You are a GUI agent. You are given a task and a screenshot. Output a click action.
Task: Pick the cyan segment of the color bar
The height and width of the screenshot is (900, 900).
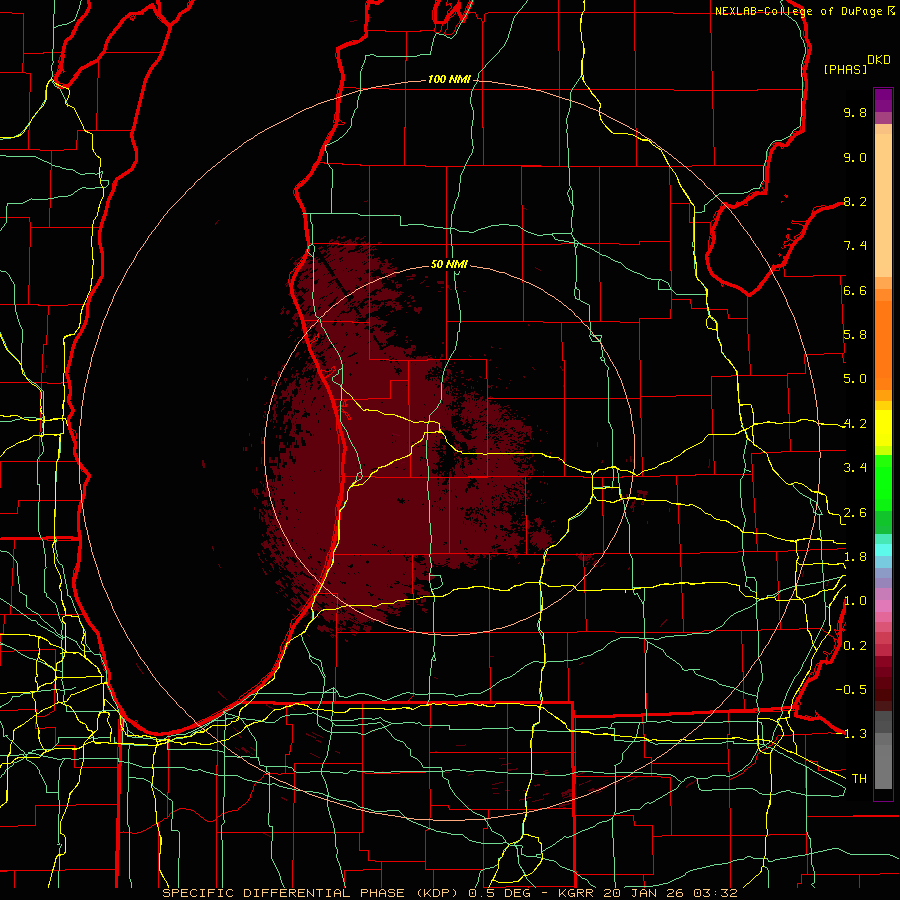click(883, 550)
